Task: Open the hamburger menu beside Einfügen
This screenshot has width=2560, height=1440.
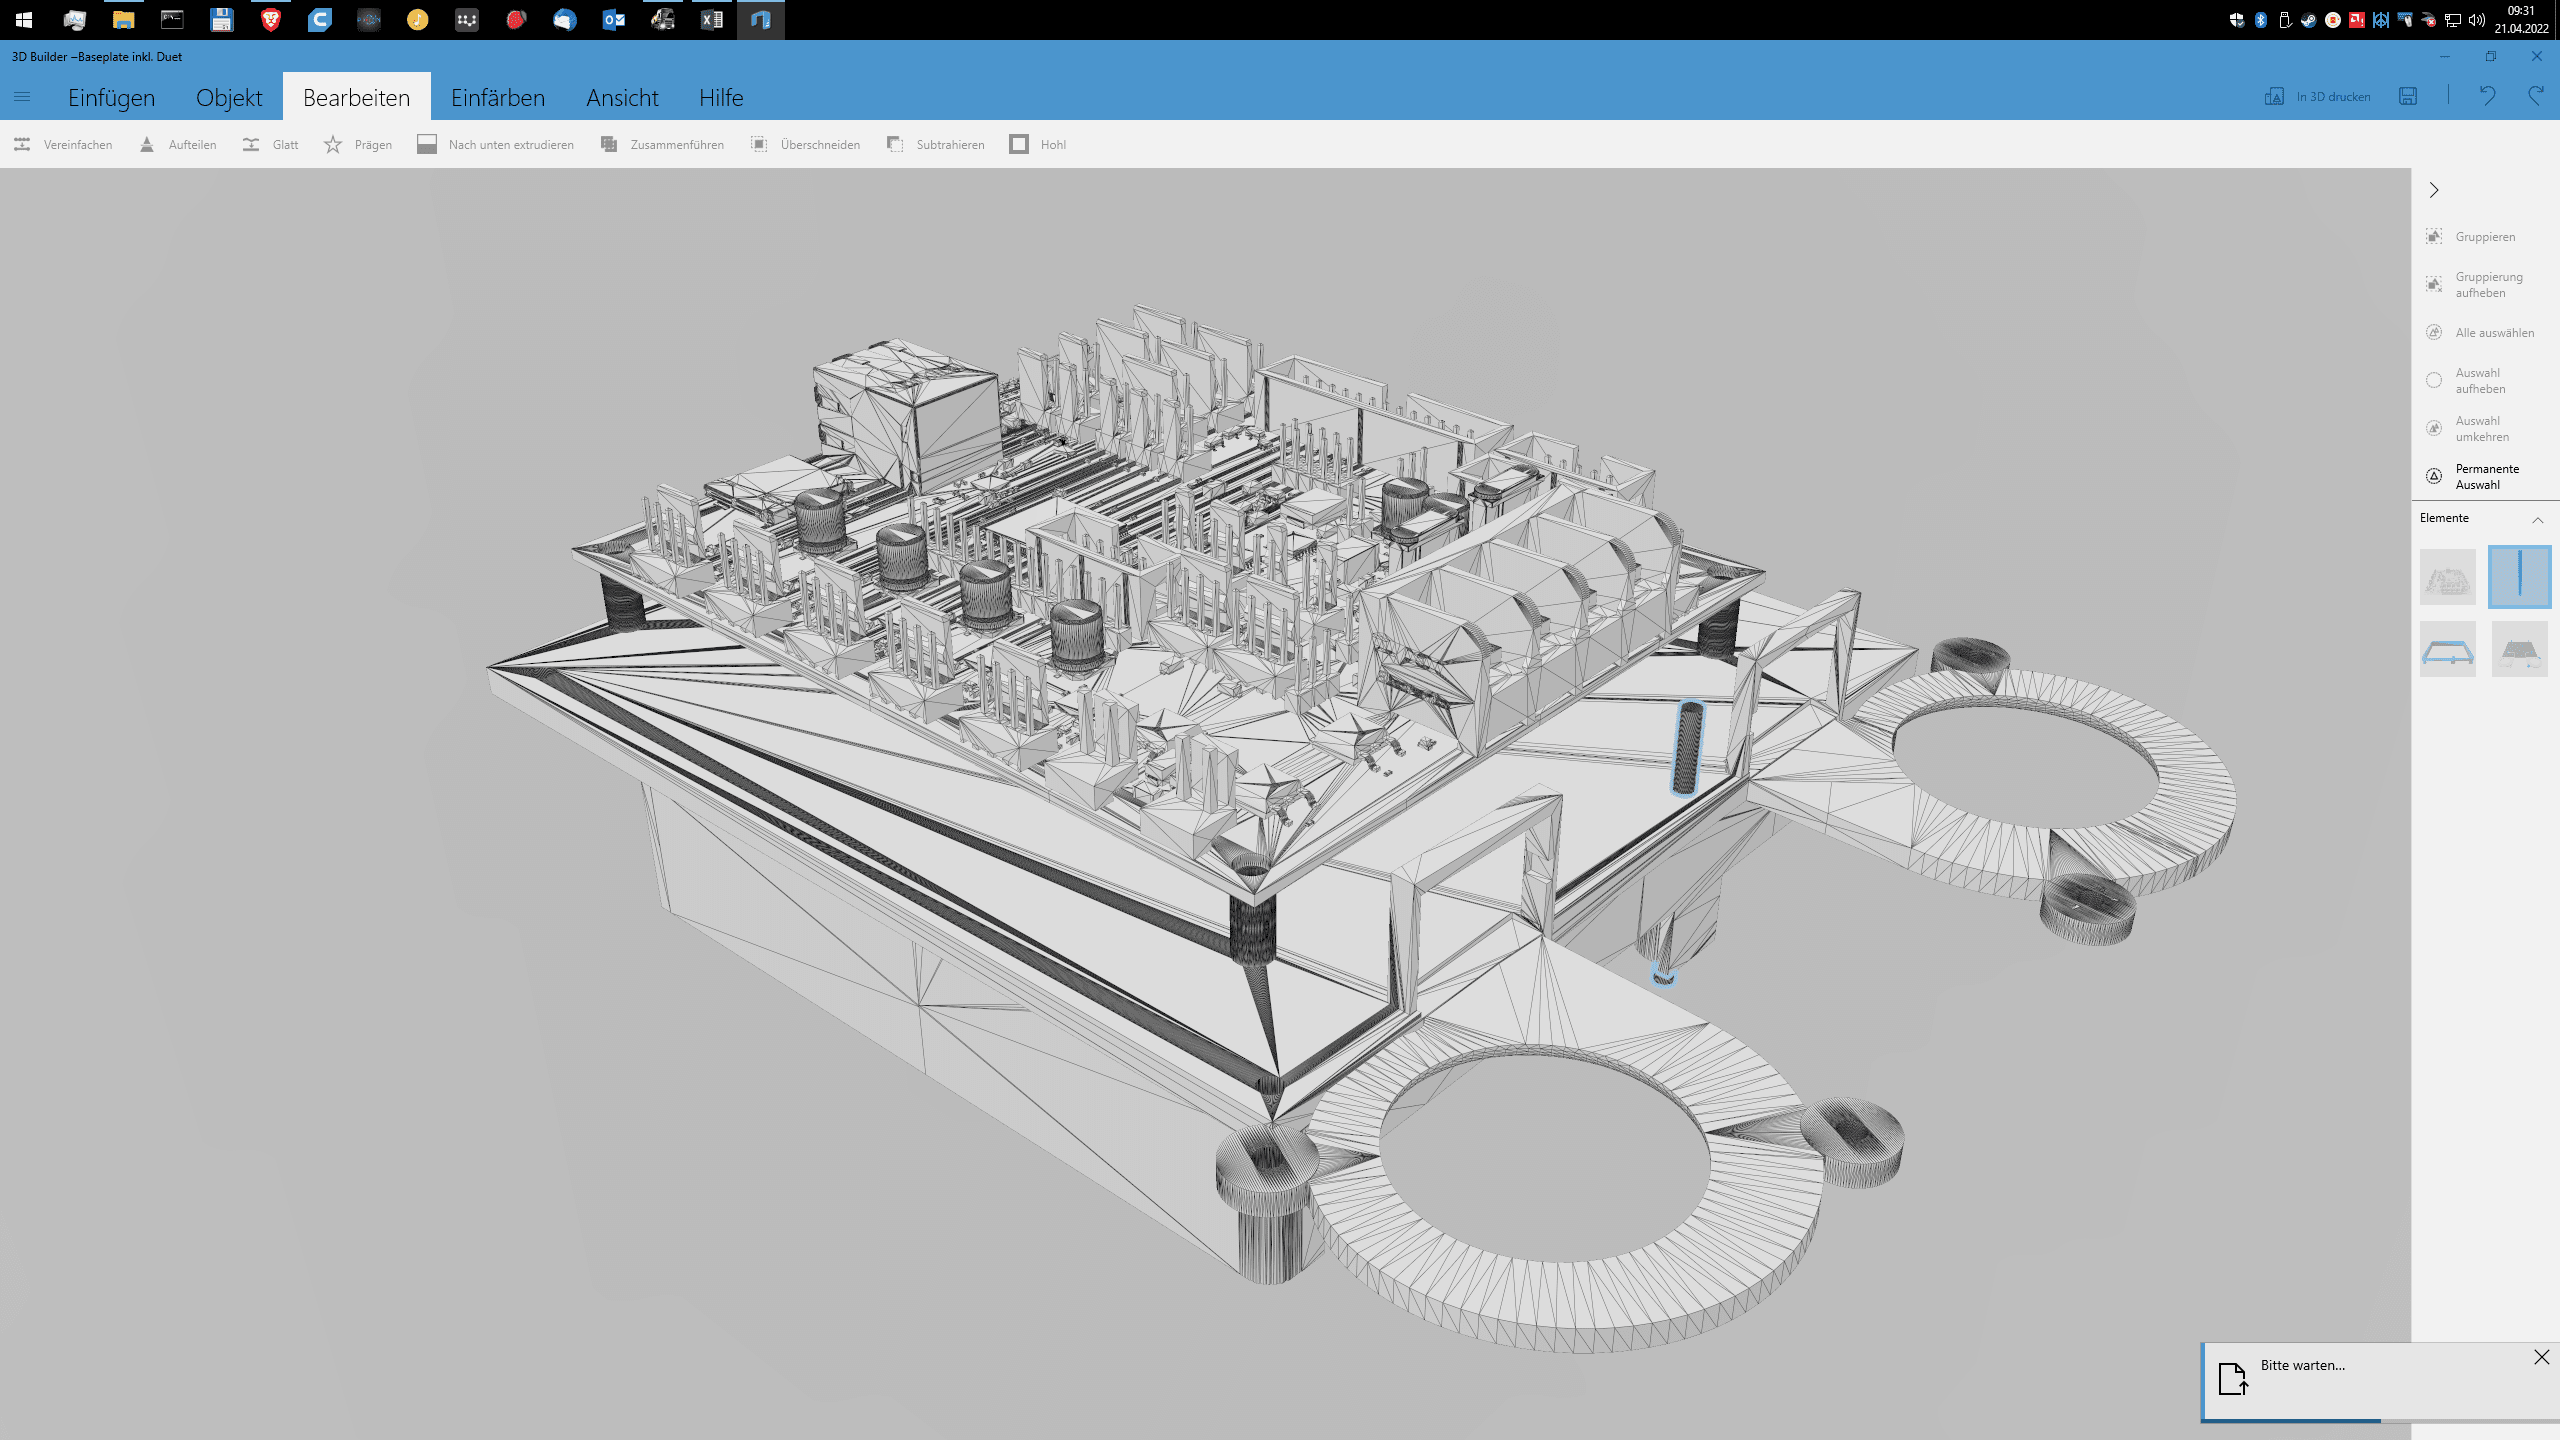Action: 22,97
